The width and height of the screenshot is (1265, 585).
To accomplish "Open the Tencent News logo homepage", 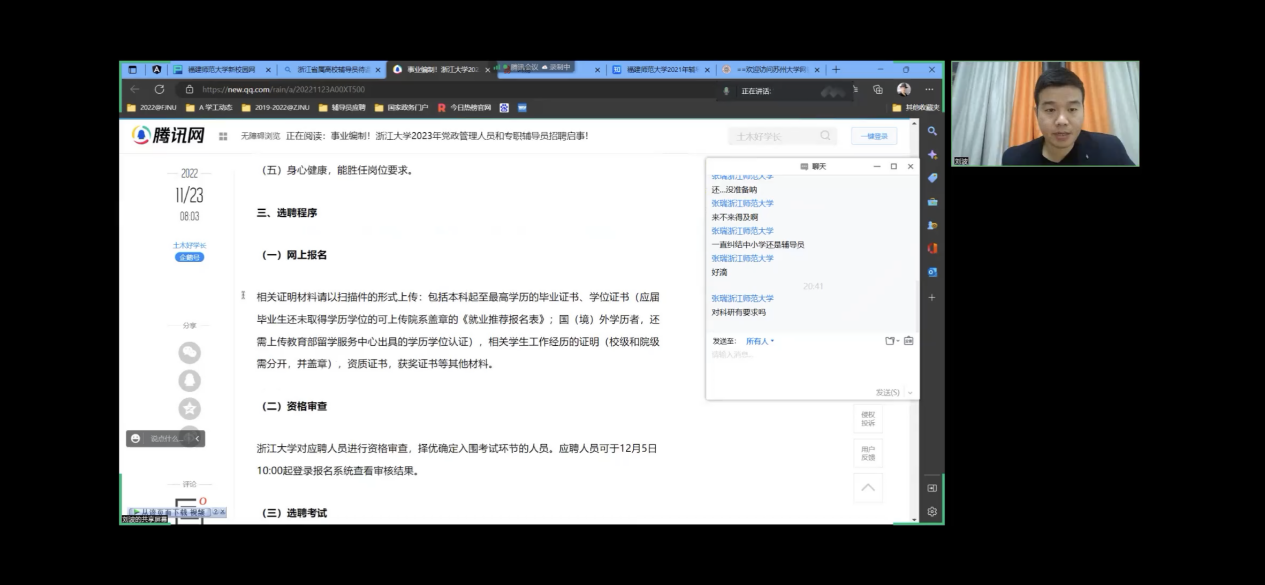I will 169,136.
